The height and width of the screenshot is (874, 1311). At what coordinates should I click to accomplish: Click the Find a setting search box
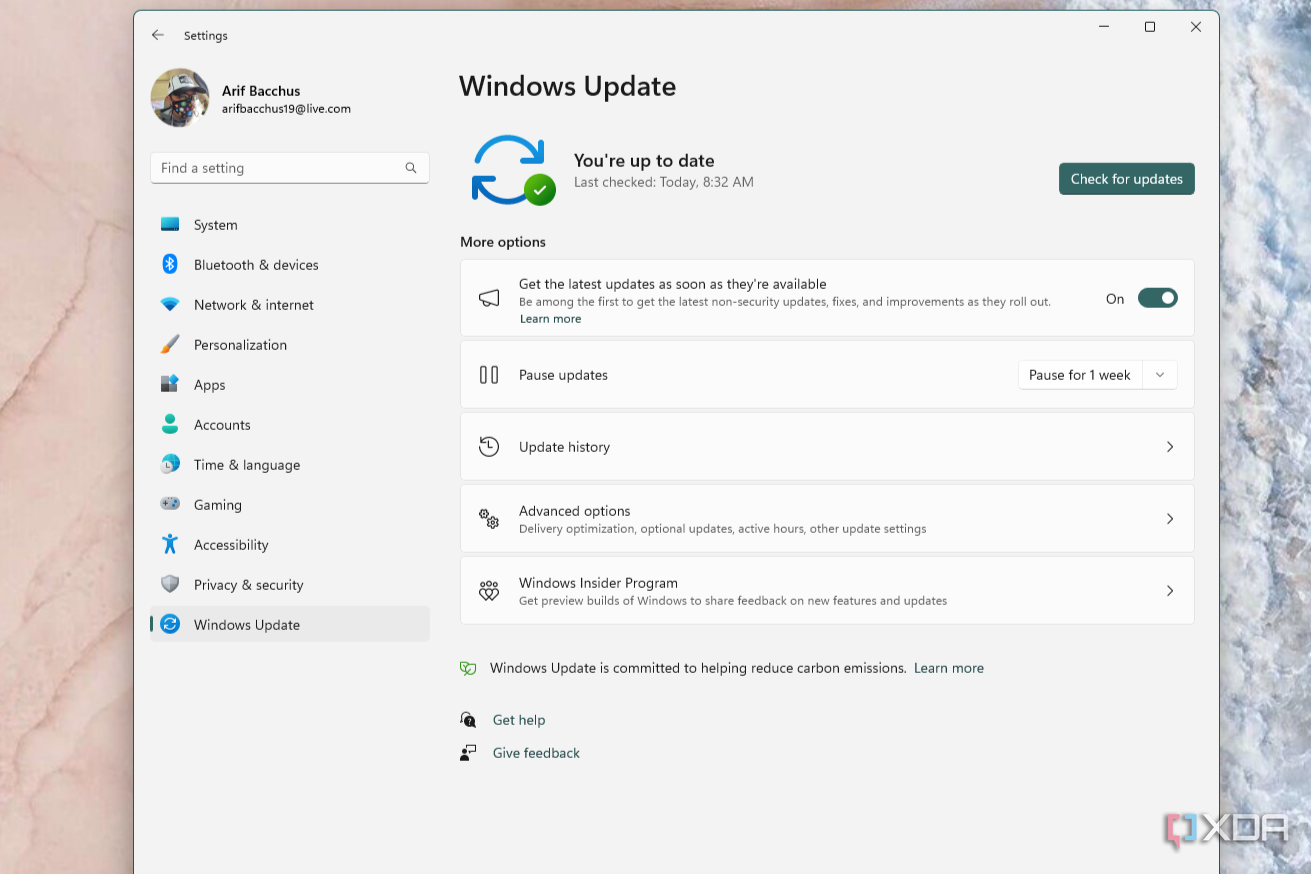tap(290, 168)
